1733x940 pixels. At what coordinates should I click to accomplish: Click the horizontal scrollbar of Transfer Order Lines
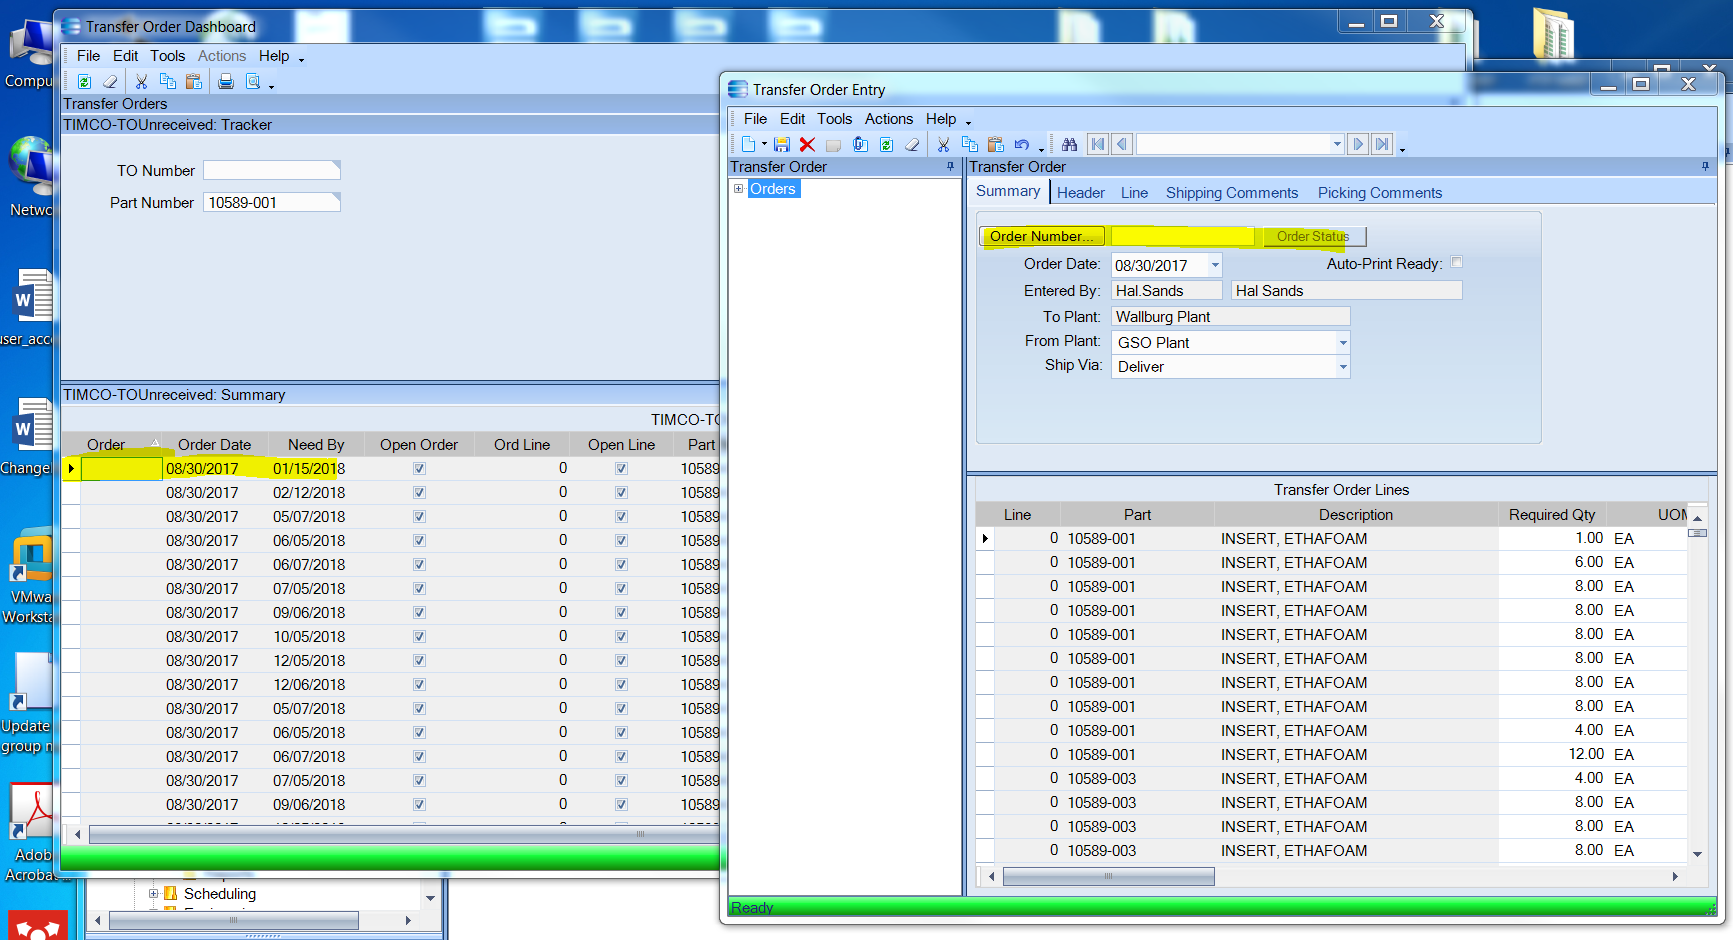[x=1108, y=876]
